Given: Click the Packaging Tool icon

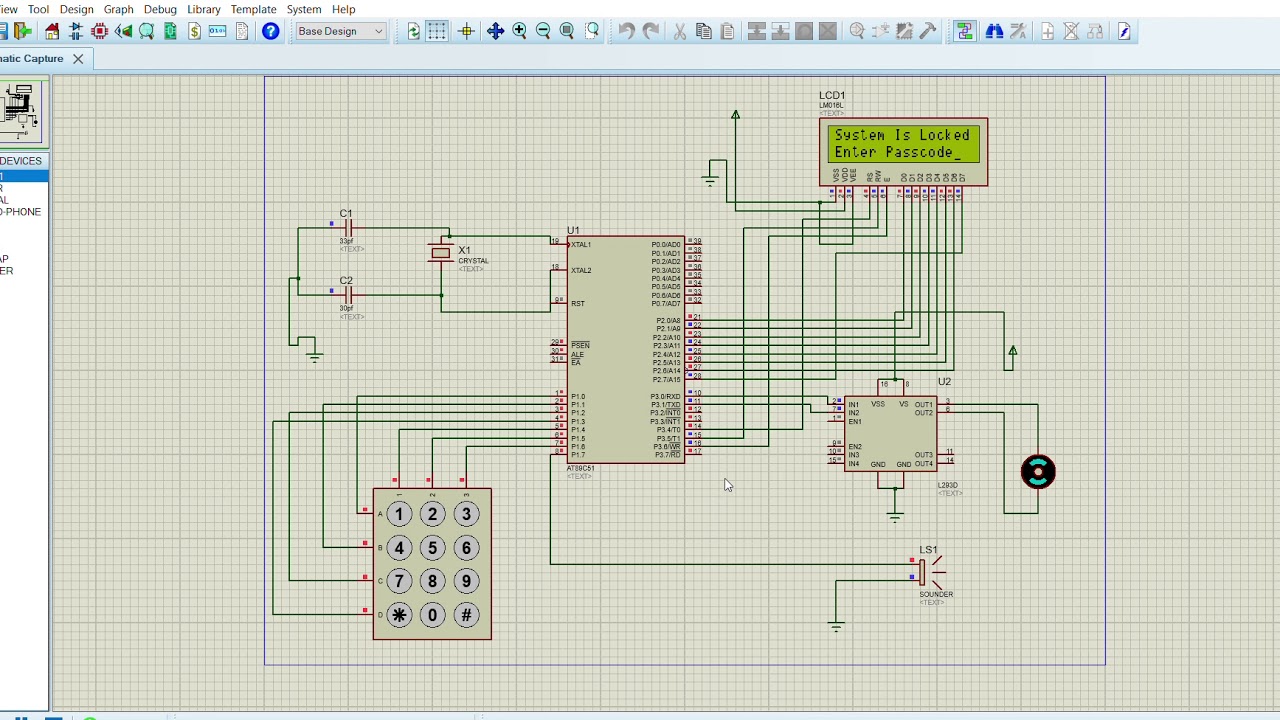Looking at the screenshot, I should 905,31.
